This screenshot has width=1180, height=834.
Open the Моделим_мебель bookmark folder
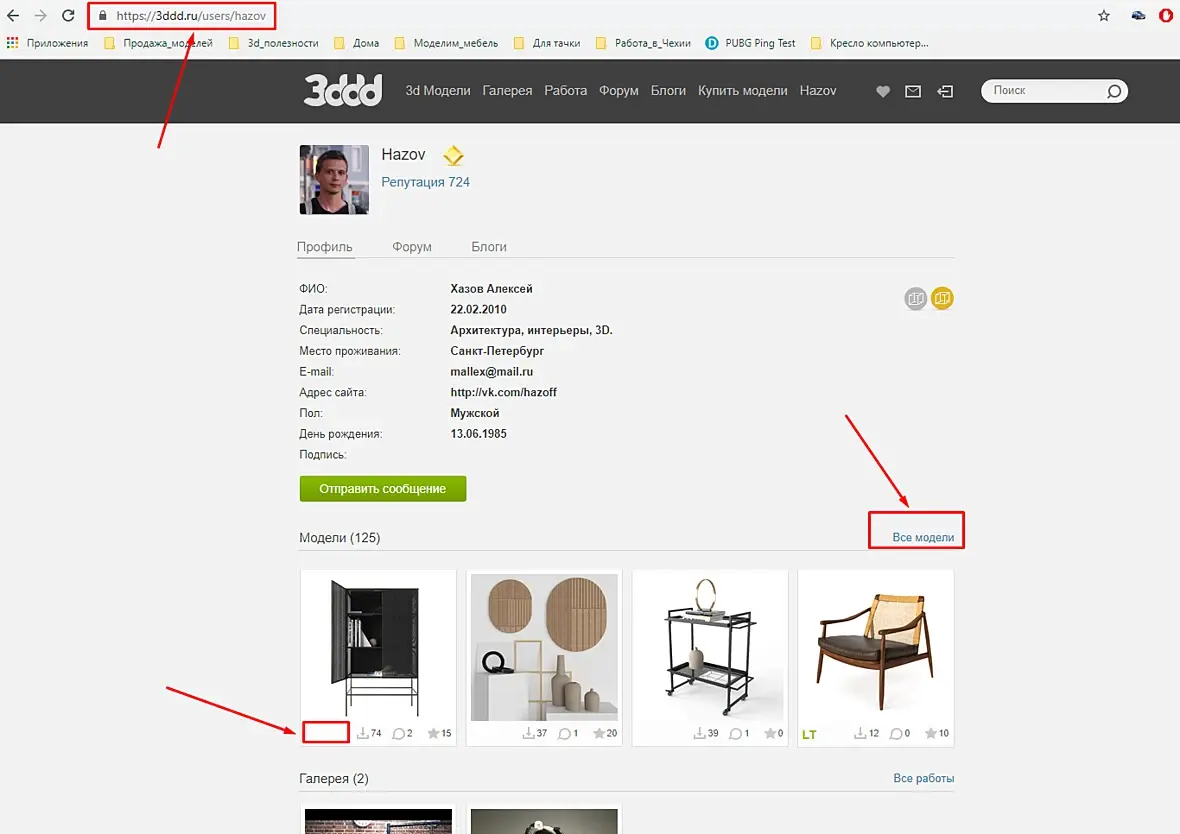446,43
